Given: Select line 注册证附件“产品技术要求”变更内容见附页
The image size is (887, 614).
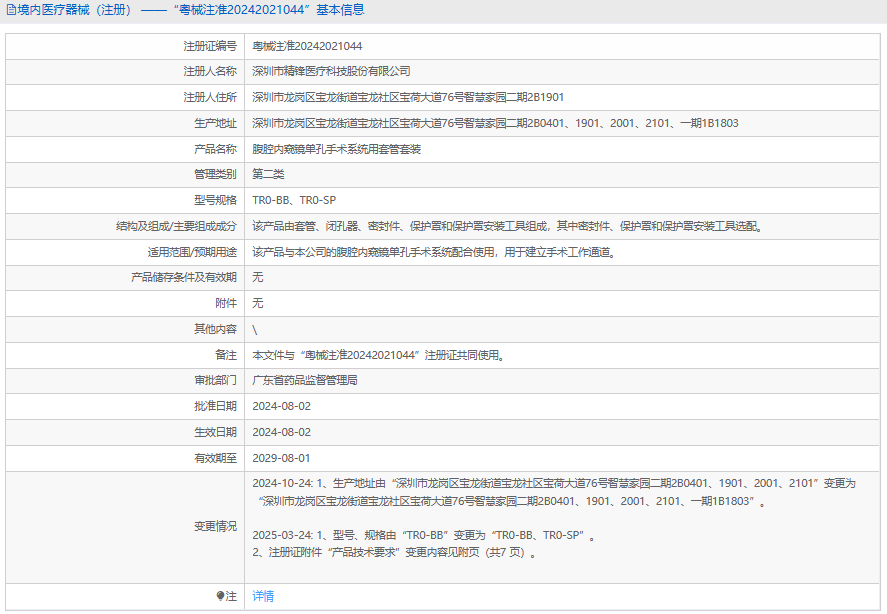Looking at the screenshot, I should click(x=395, y=552).
